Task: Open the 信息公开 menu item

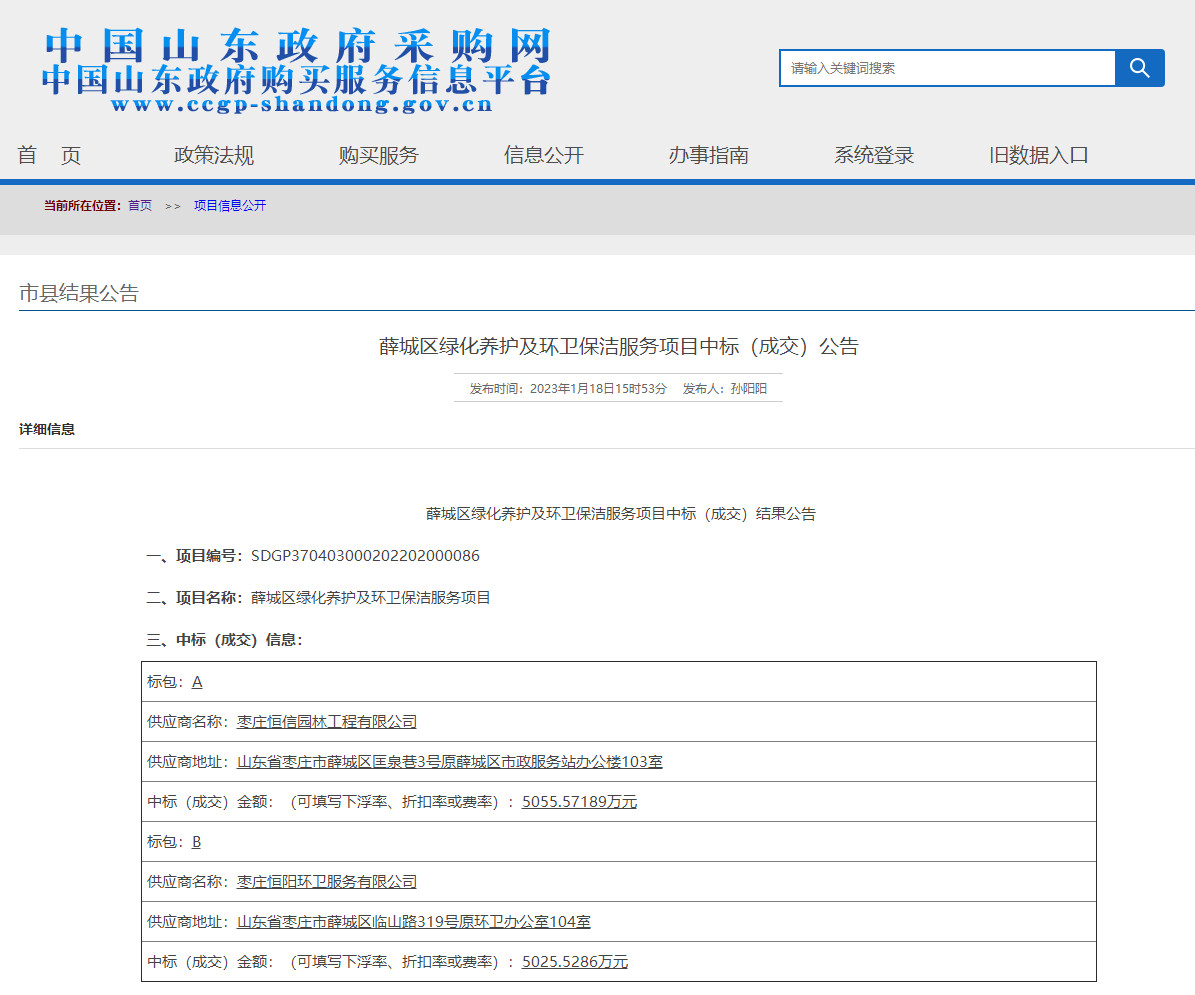Action: (543, 155)
